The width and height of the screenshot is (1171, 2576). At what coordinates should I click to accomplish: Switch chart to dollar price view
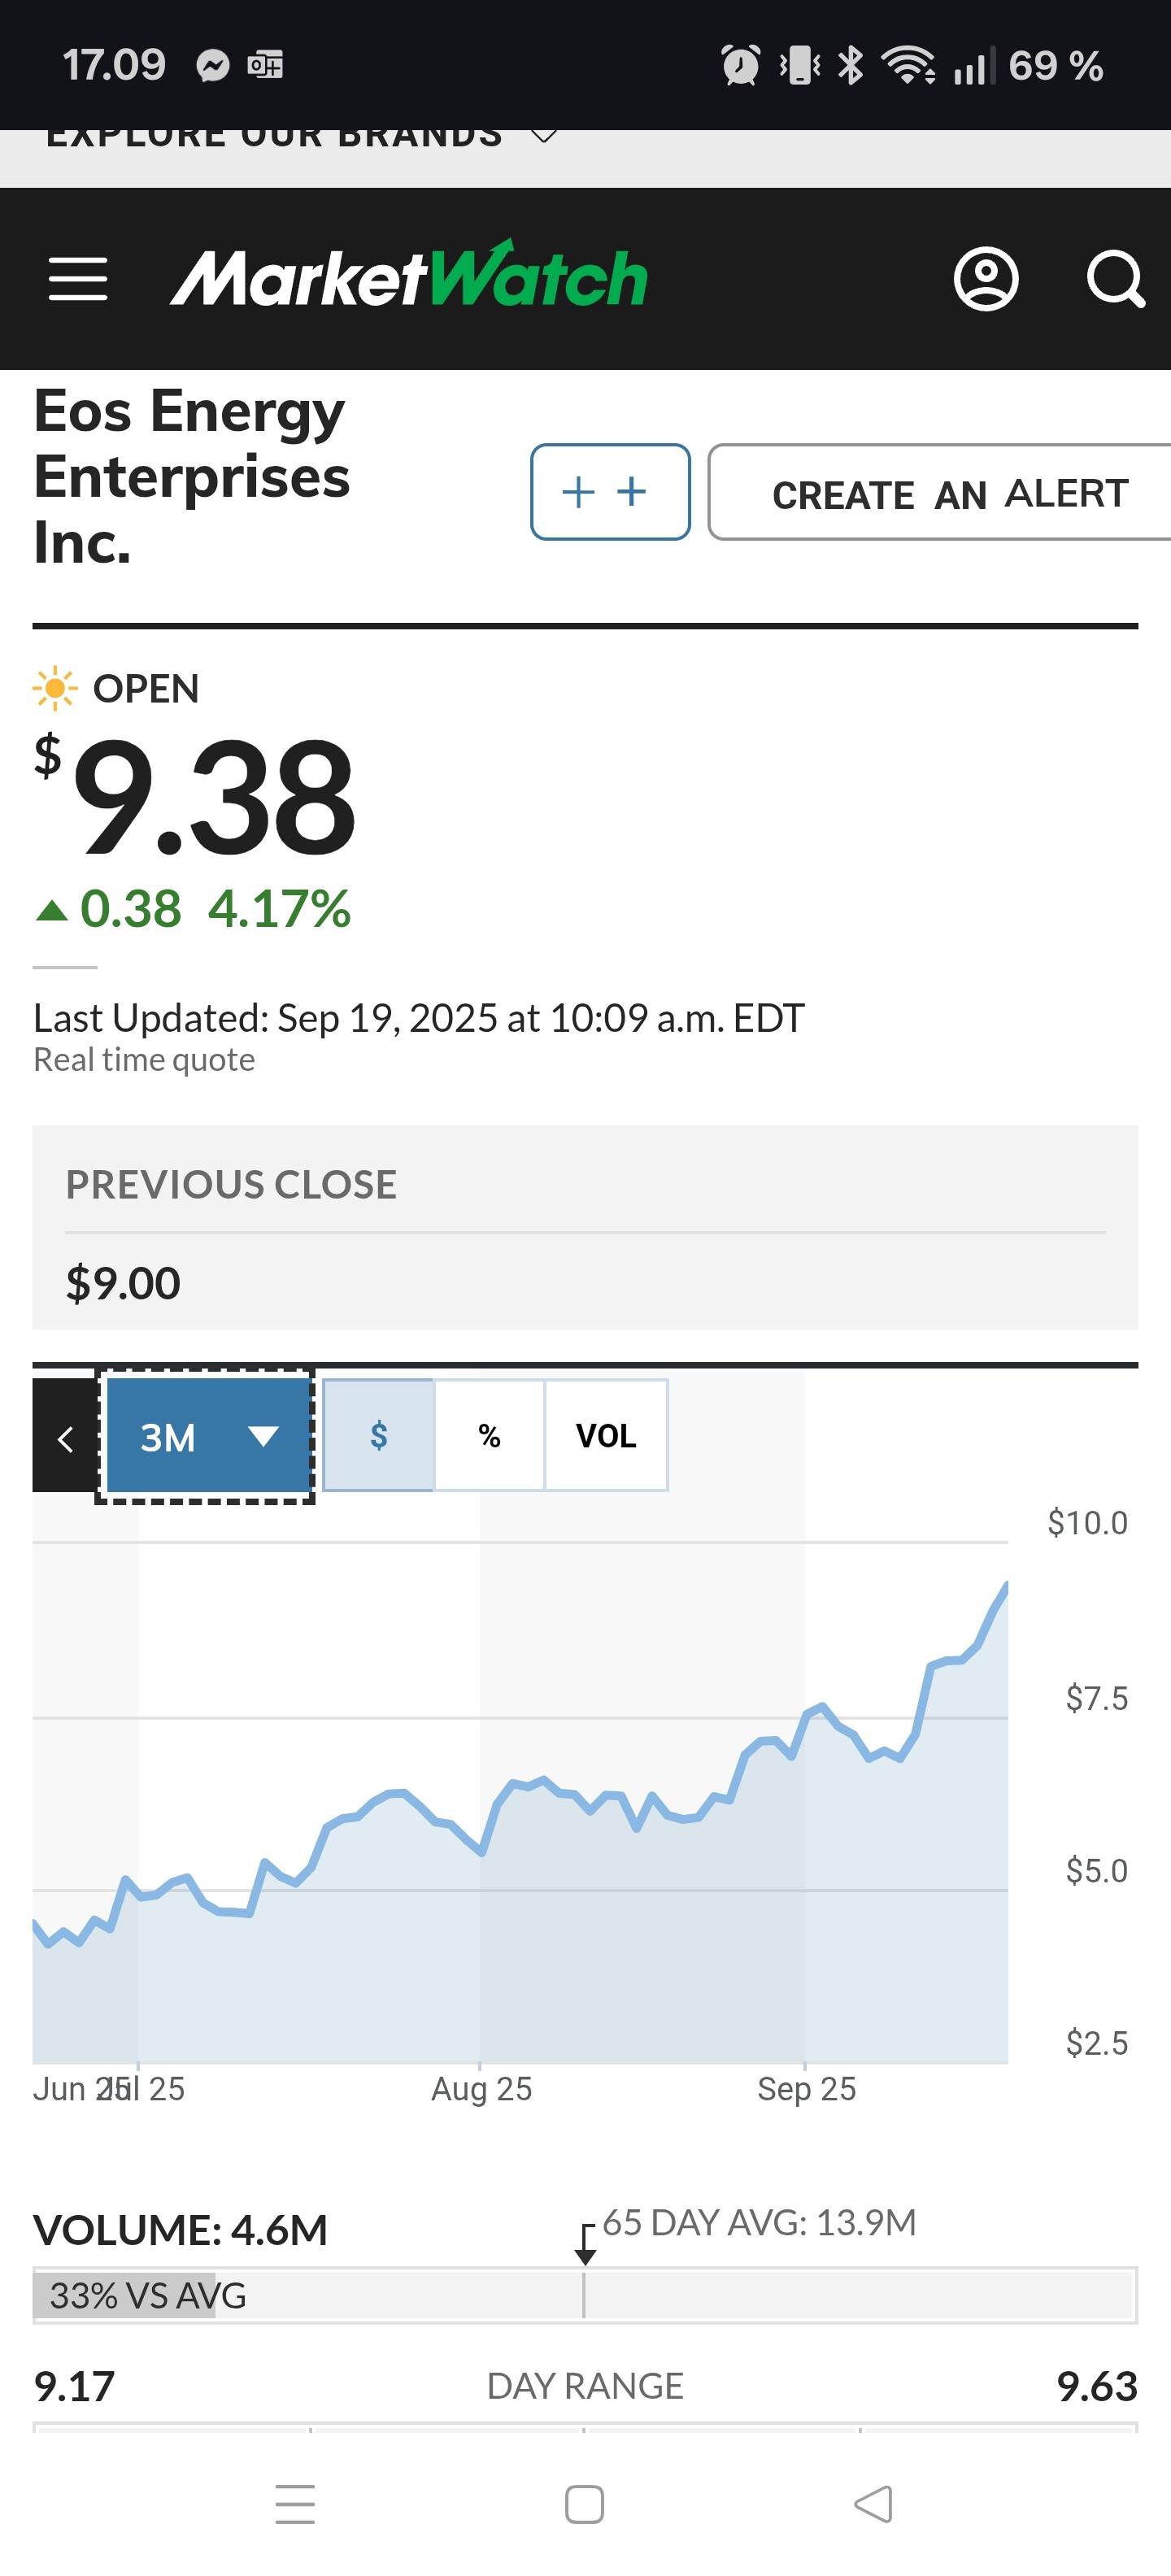[x=378, y=1435]
